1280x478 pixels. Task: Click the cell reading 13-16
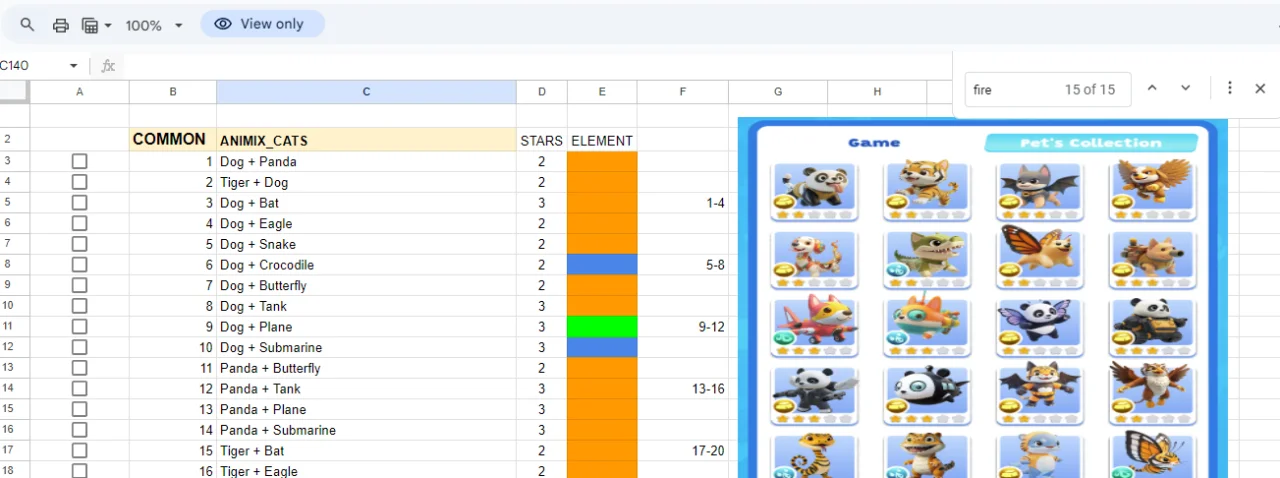point(683,388)
